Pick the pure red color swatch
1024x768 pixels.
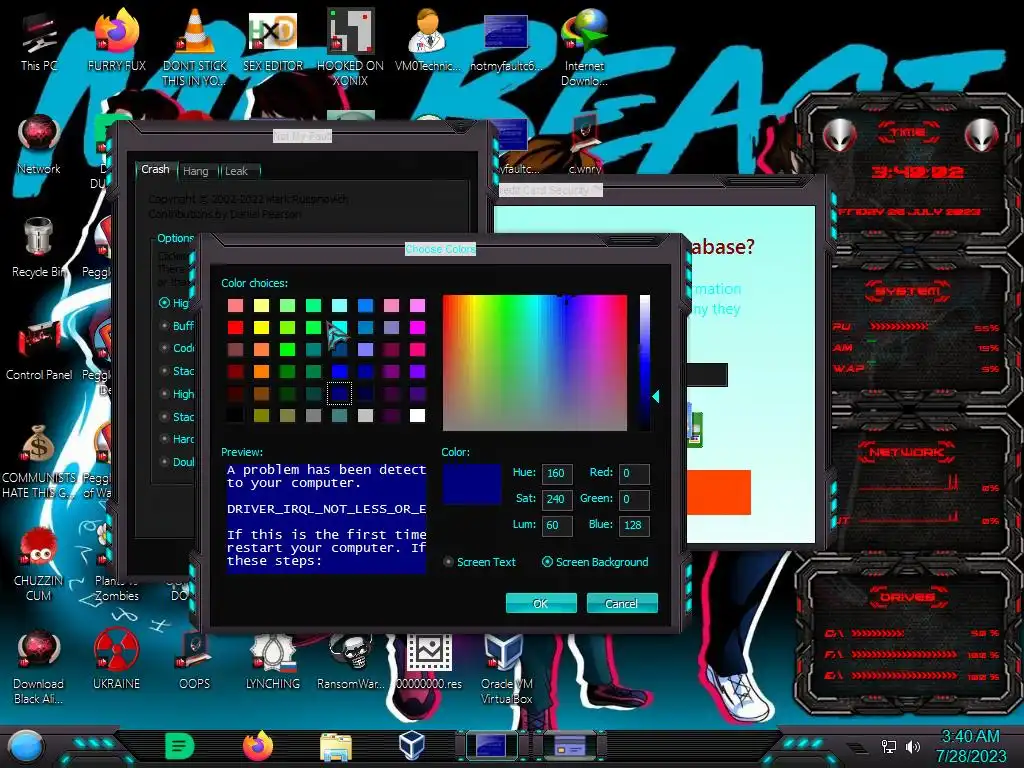click(x=236, y=327)
